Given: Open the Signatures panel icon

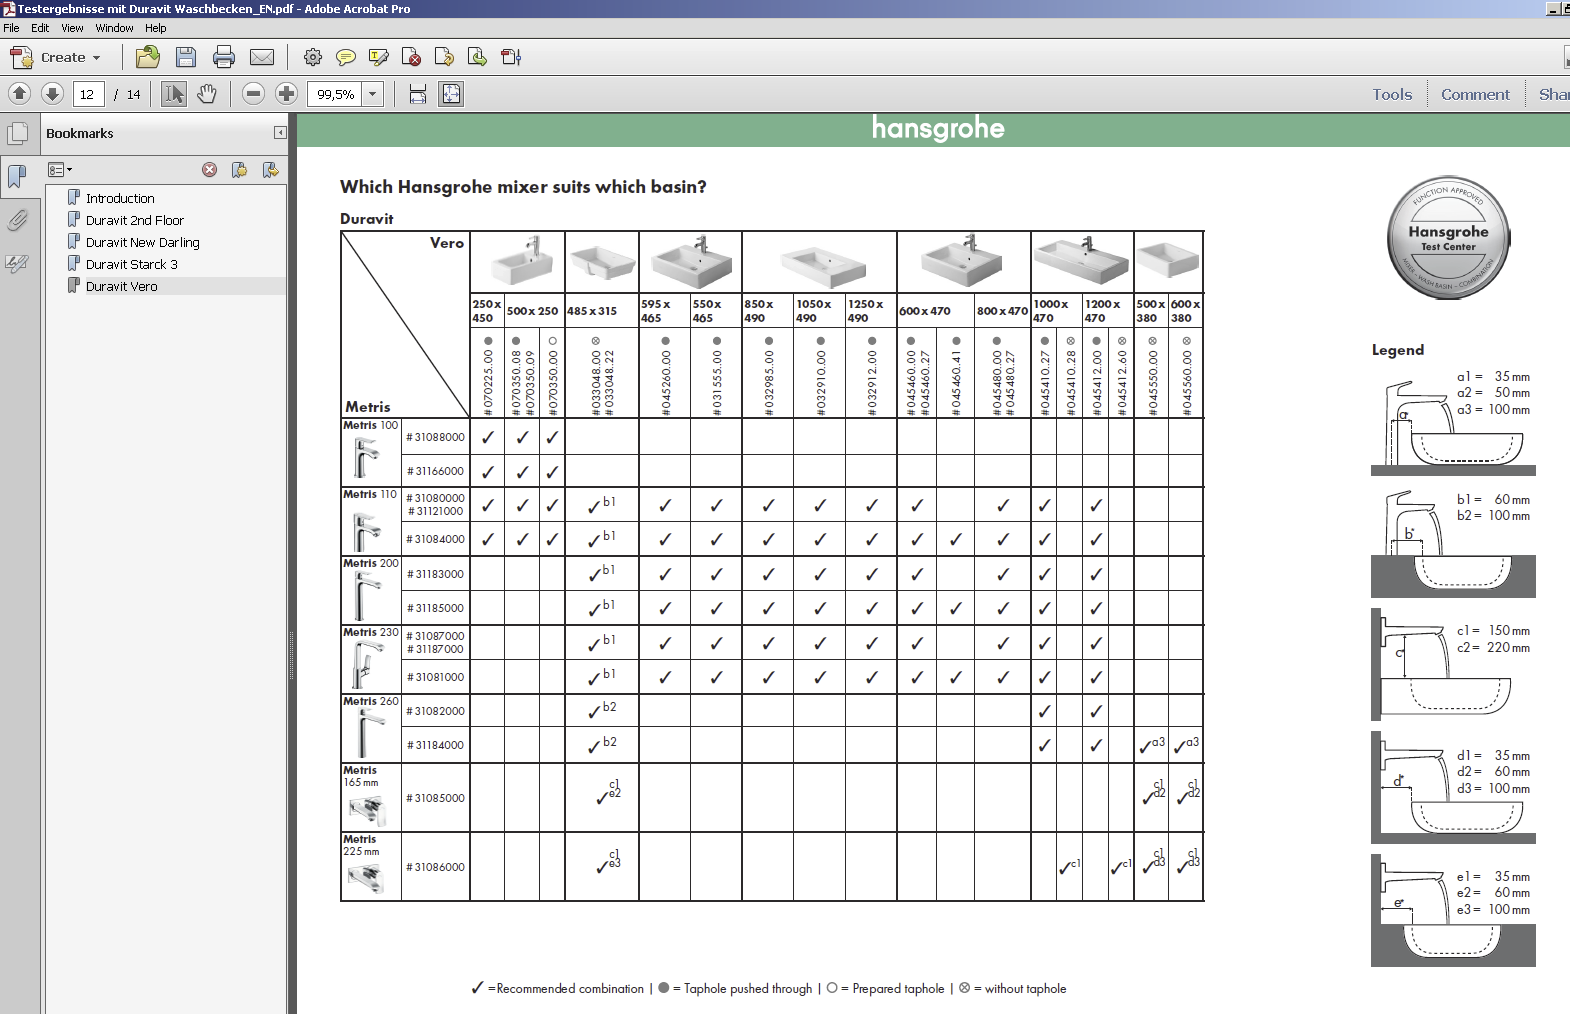Looking at the screenshot, I should tap(17, 264).
